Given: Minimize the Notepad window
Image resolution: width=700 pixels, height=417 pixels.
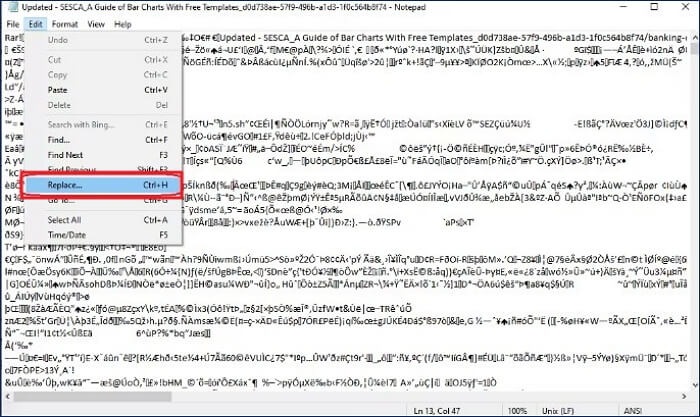Looking at the screenshot, I should (623, 7).
